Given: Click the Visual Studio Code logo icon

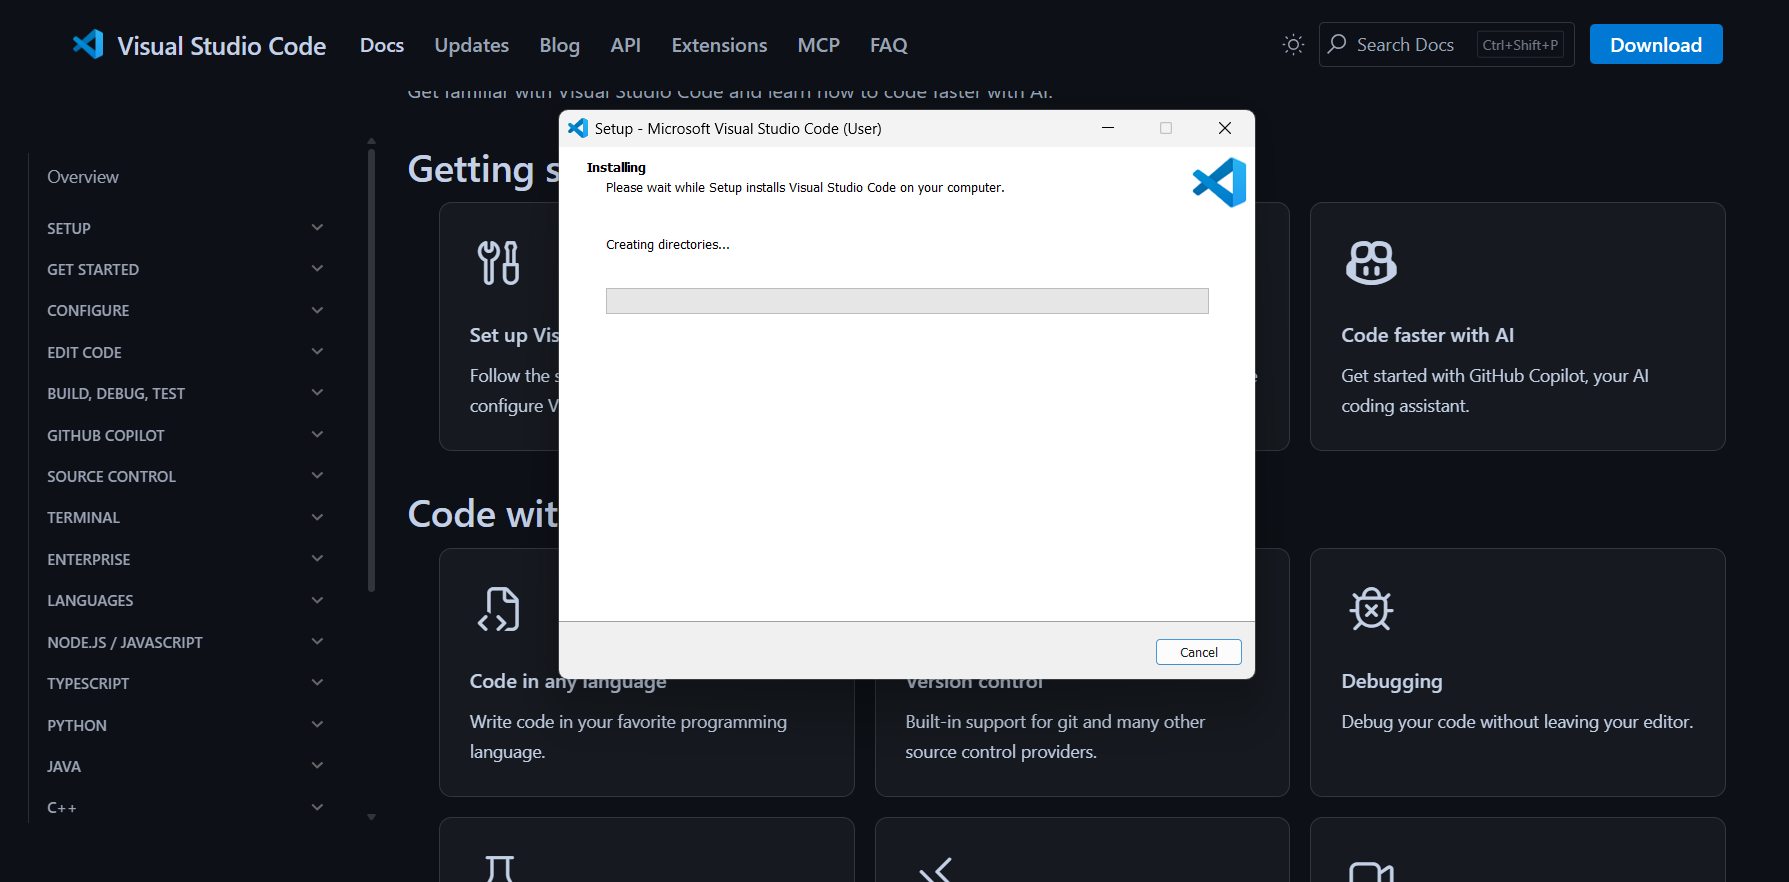Looking at the screenshot, I should tap(88, 45).
